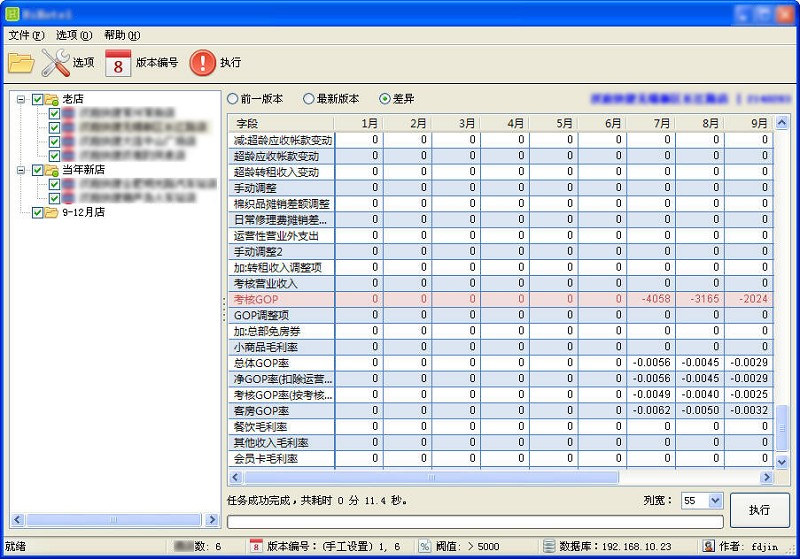Screen dimensions: 800x559
Task: Open the 帮助 menu
Action: pos(121,35)
